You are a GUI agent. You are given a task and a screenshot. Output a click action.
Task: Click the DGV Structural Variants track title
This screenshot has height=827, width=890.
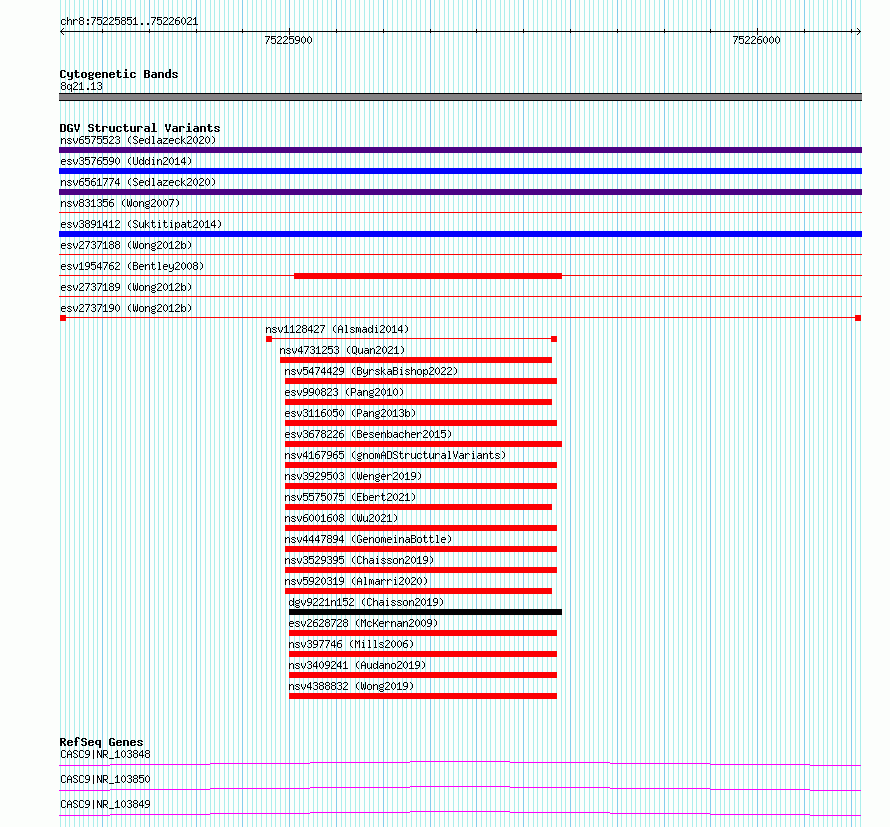140,128
